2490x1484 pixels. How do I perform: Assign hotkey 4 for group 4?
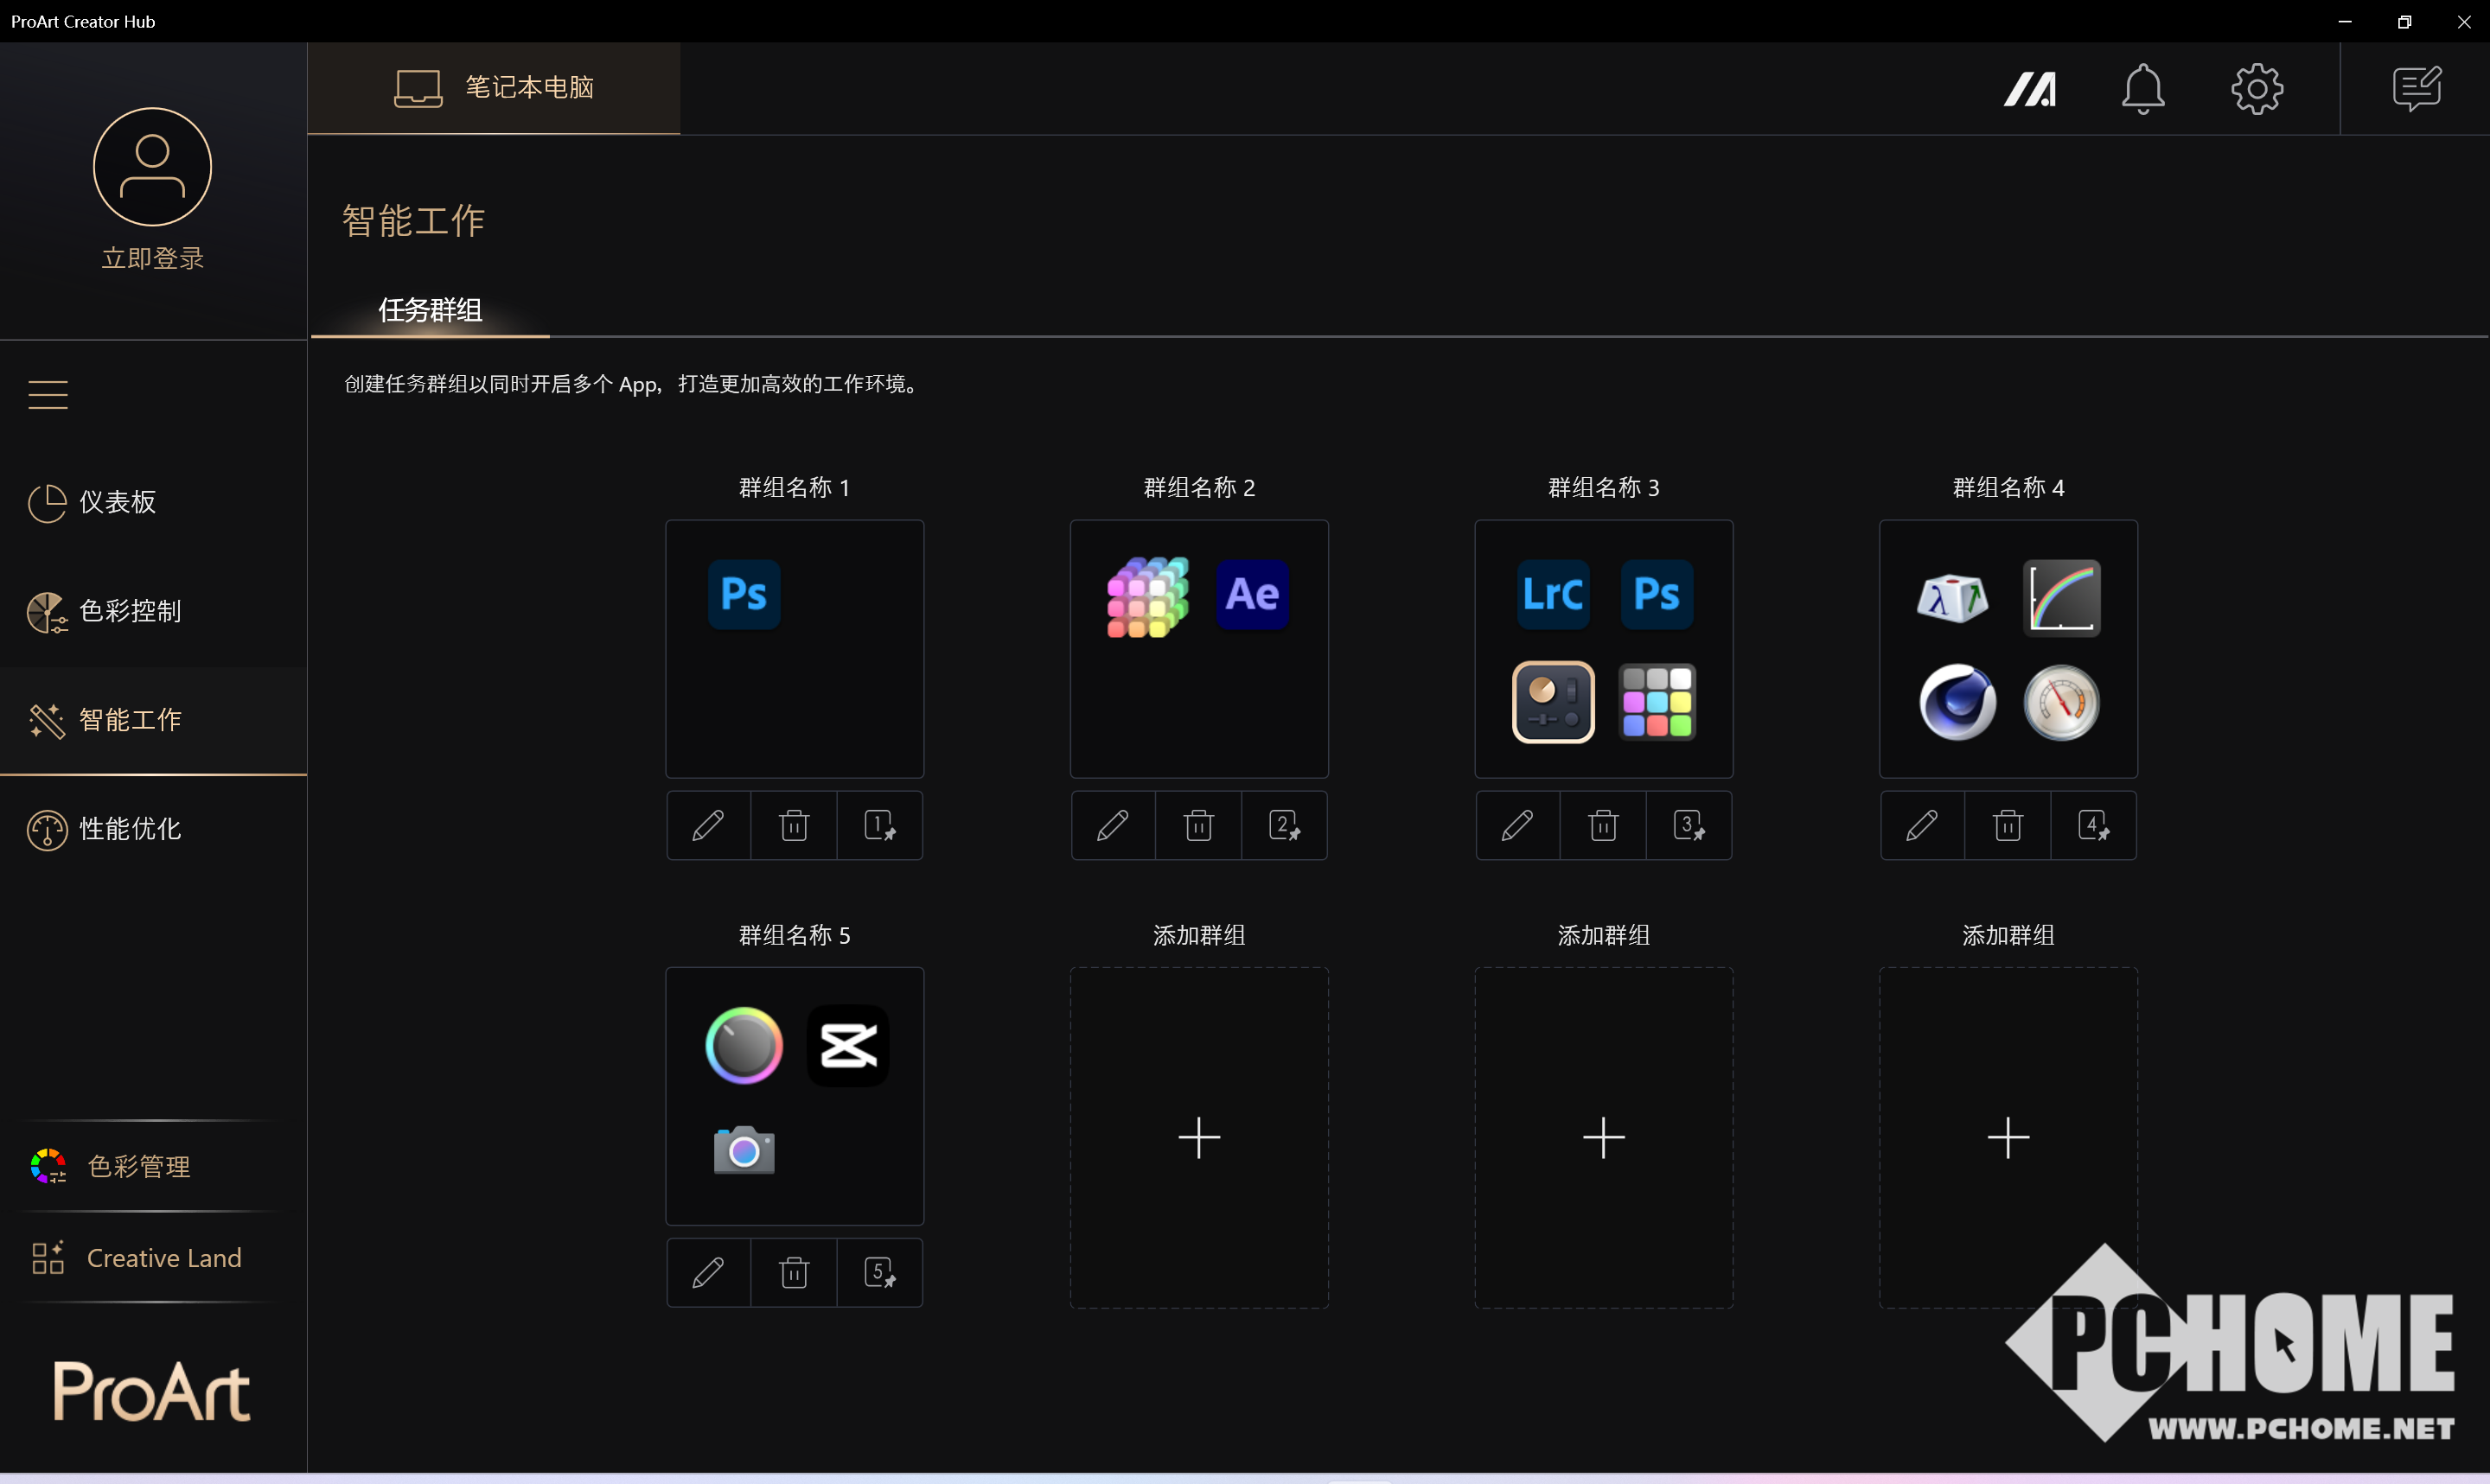[x=2094, y=825]
